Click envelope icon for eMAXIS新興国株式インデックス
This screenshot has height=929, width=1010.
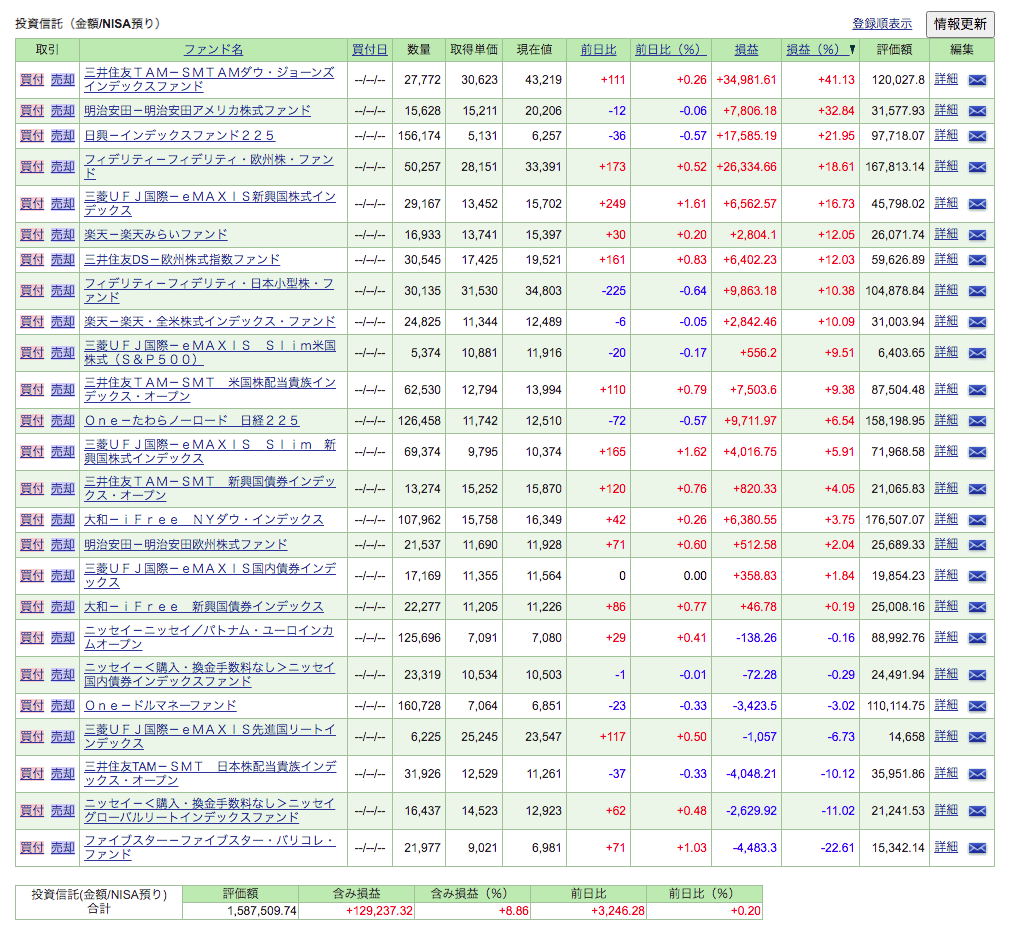[977, 204]
